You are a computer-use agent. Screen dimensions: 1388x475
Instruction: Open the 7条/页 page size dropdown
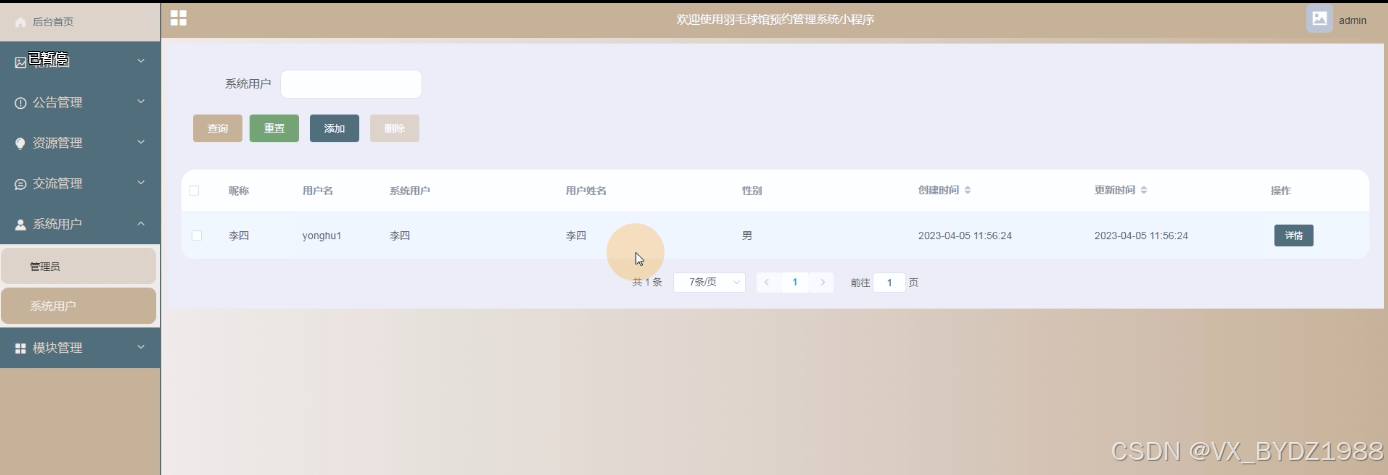(x=710, y=282)
